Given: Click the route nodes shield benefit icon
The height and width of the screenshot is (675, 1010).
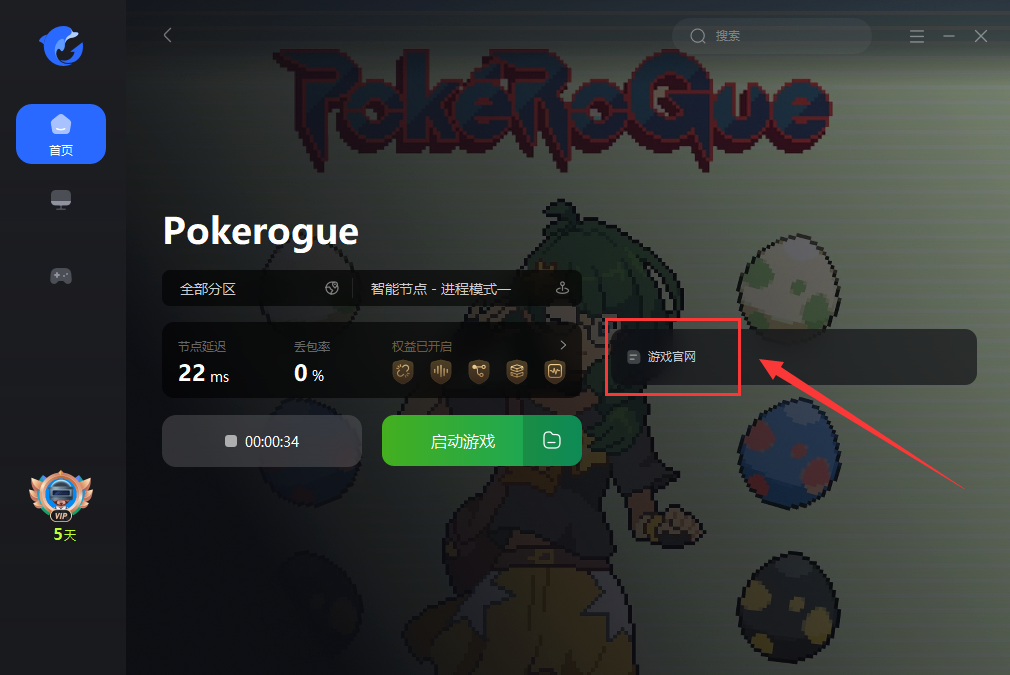Looking at the screenshot, I should coord(479,371).
